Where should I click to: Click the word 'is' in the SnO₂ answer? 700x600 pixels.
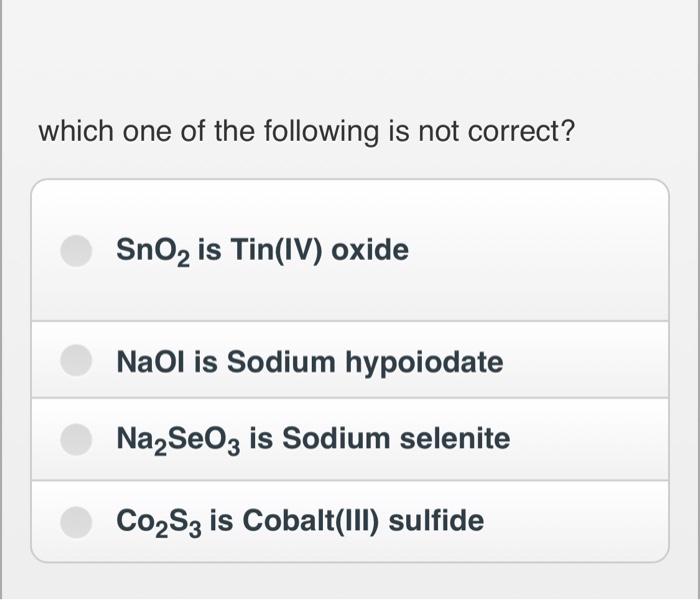(208, 249)
